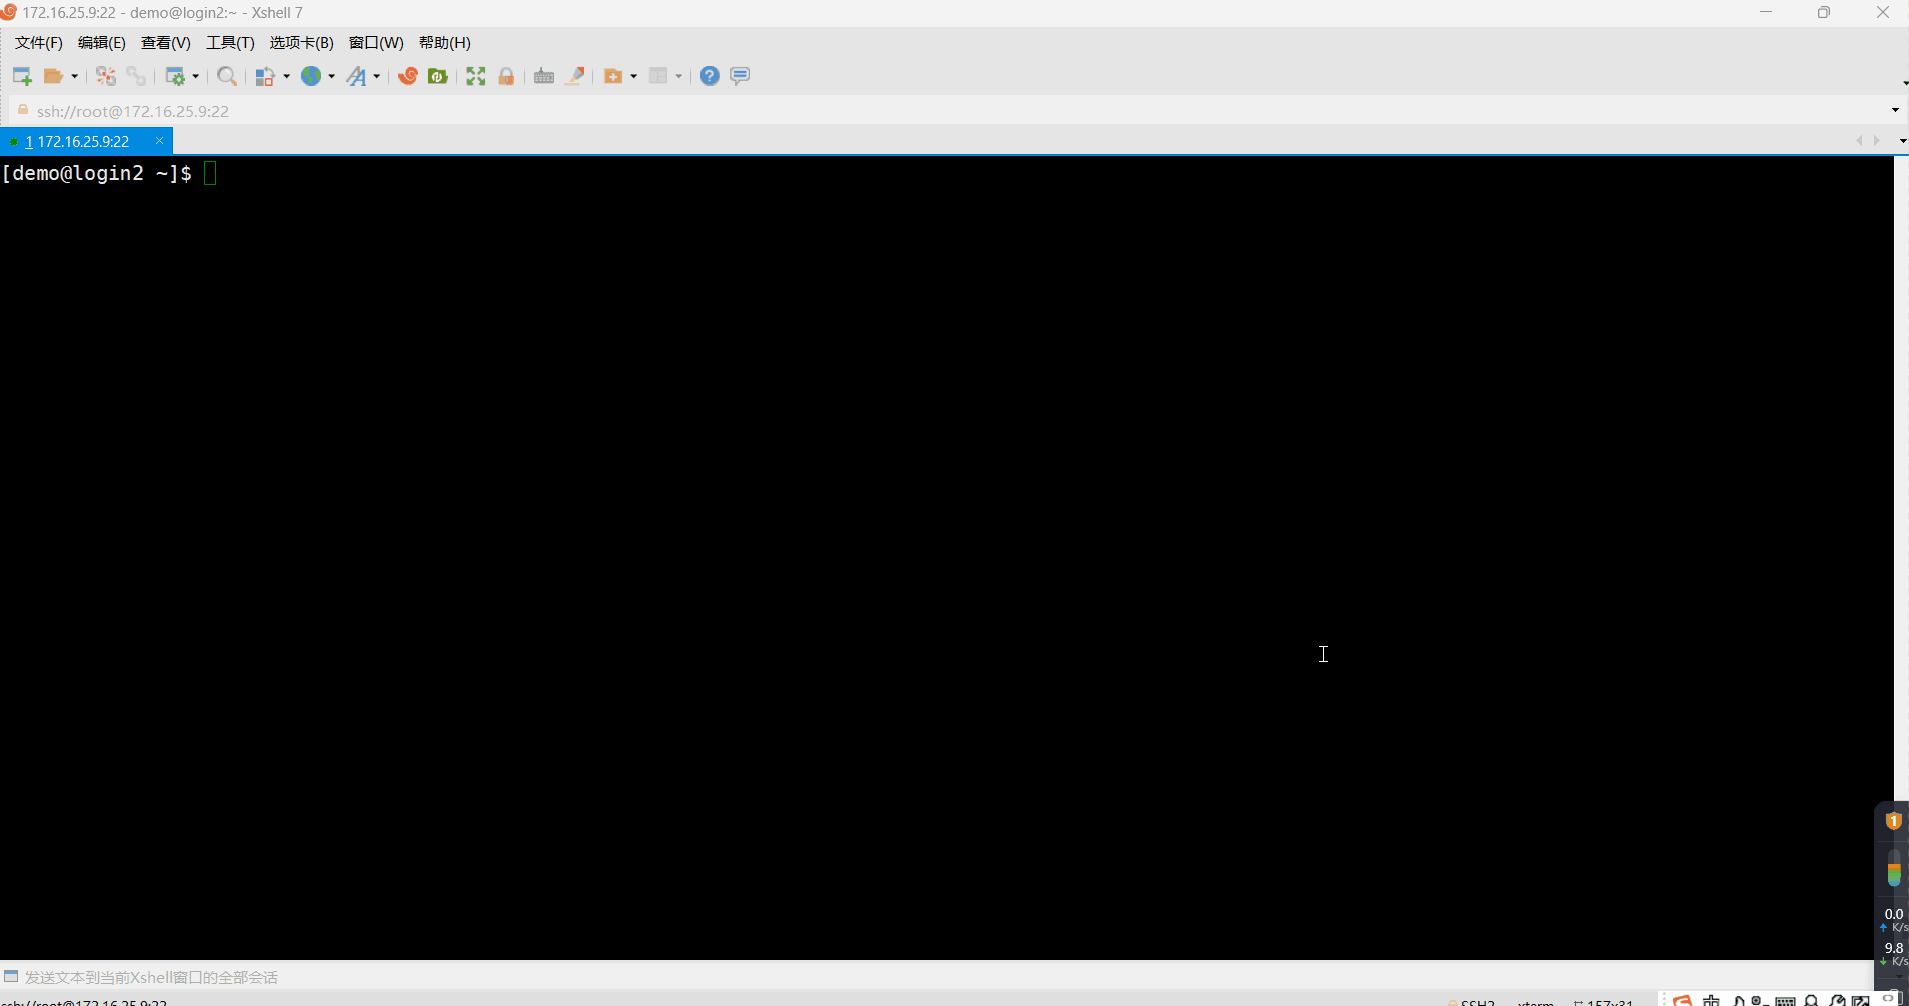Click the compose bar text input
This screenshot has width=1909, height=1006.
click(x=940, y=977)
